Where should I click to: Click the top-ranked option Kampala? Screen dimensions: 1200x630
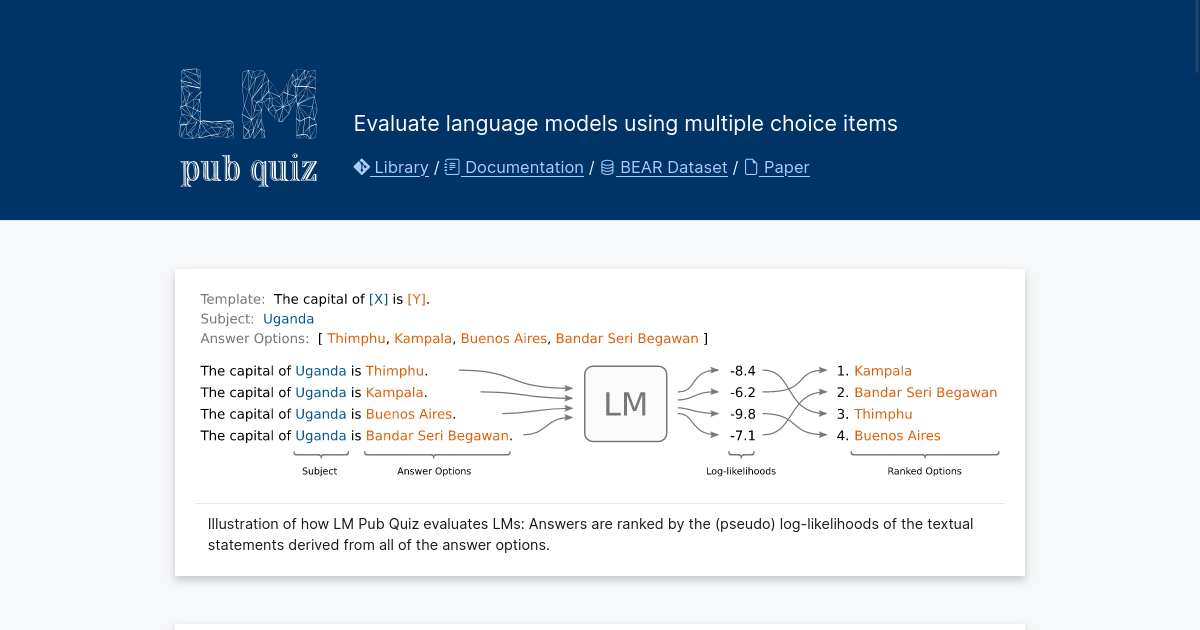(882, 371)
